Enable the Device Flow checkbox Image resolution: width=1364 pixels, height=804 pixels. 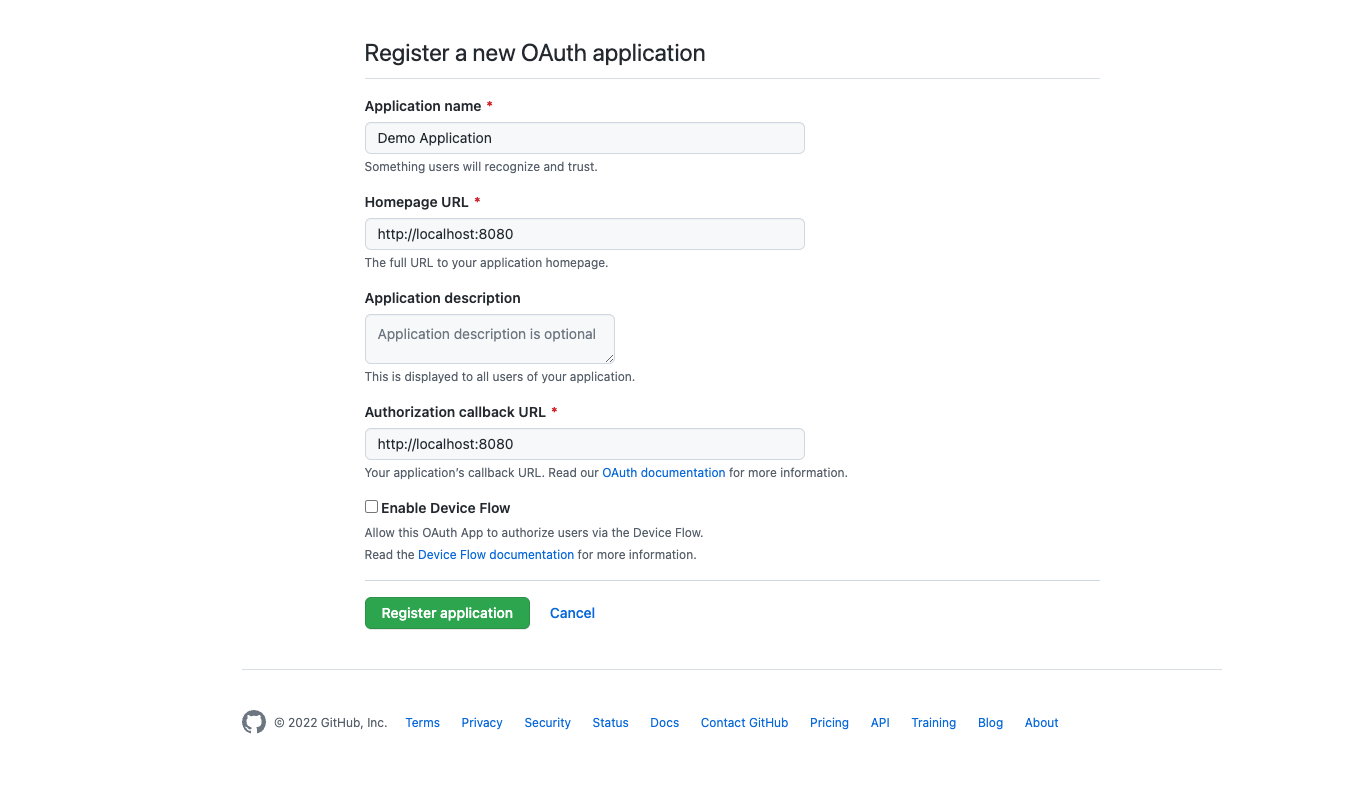click(371, 507)
